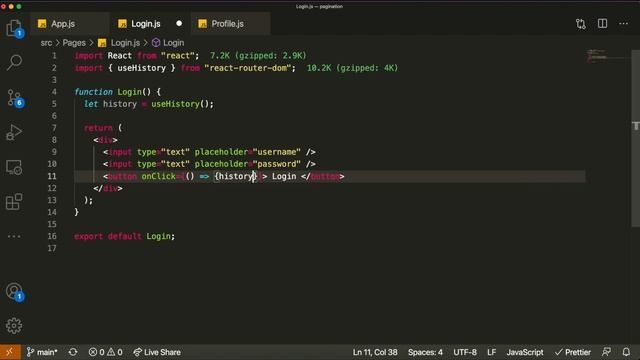Open More Actions menu in editor toolbar
This screenshot has width=640, height=360.
[624, 24]
